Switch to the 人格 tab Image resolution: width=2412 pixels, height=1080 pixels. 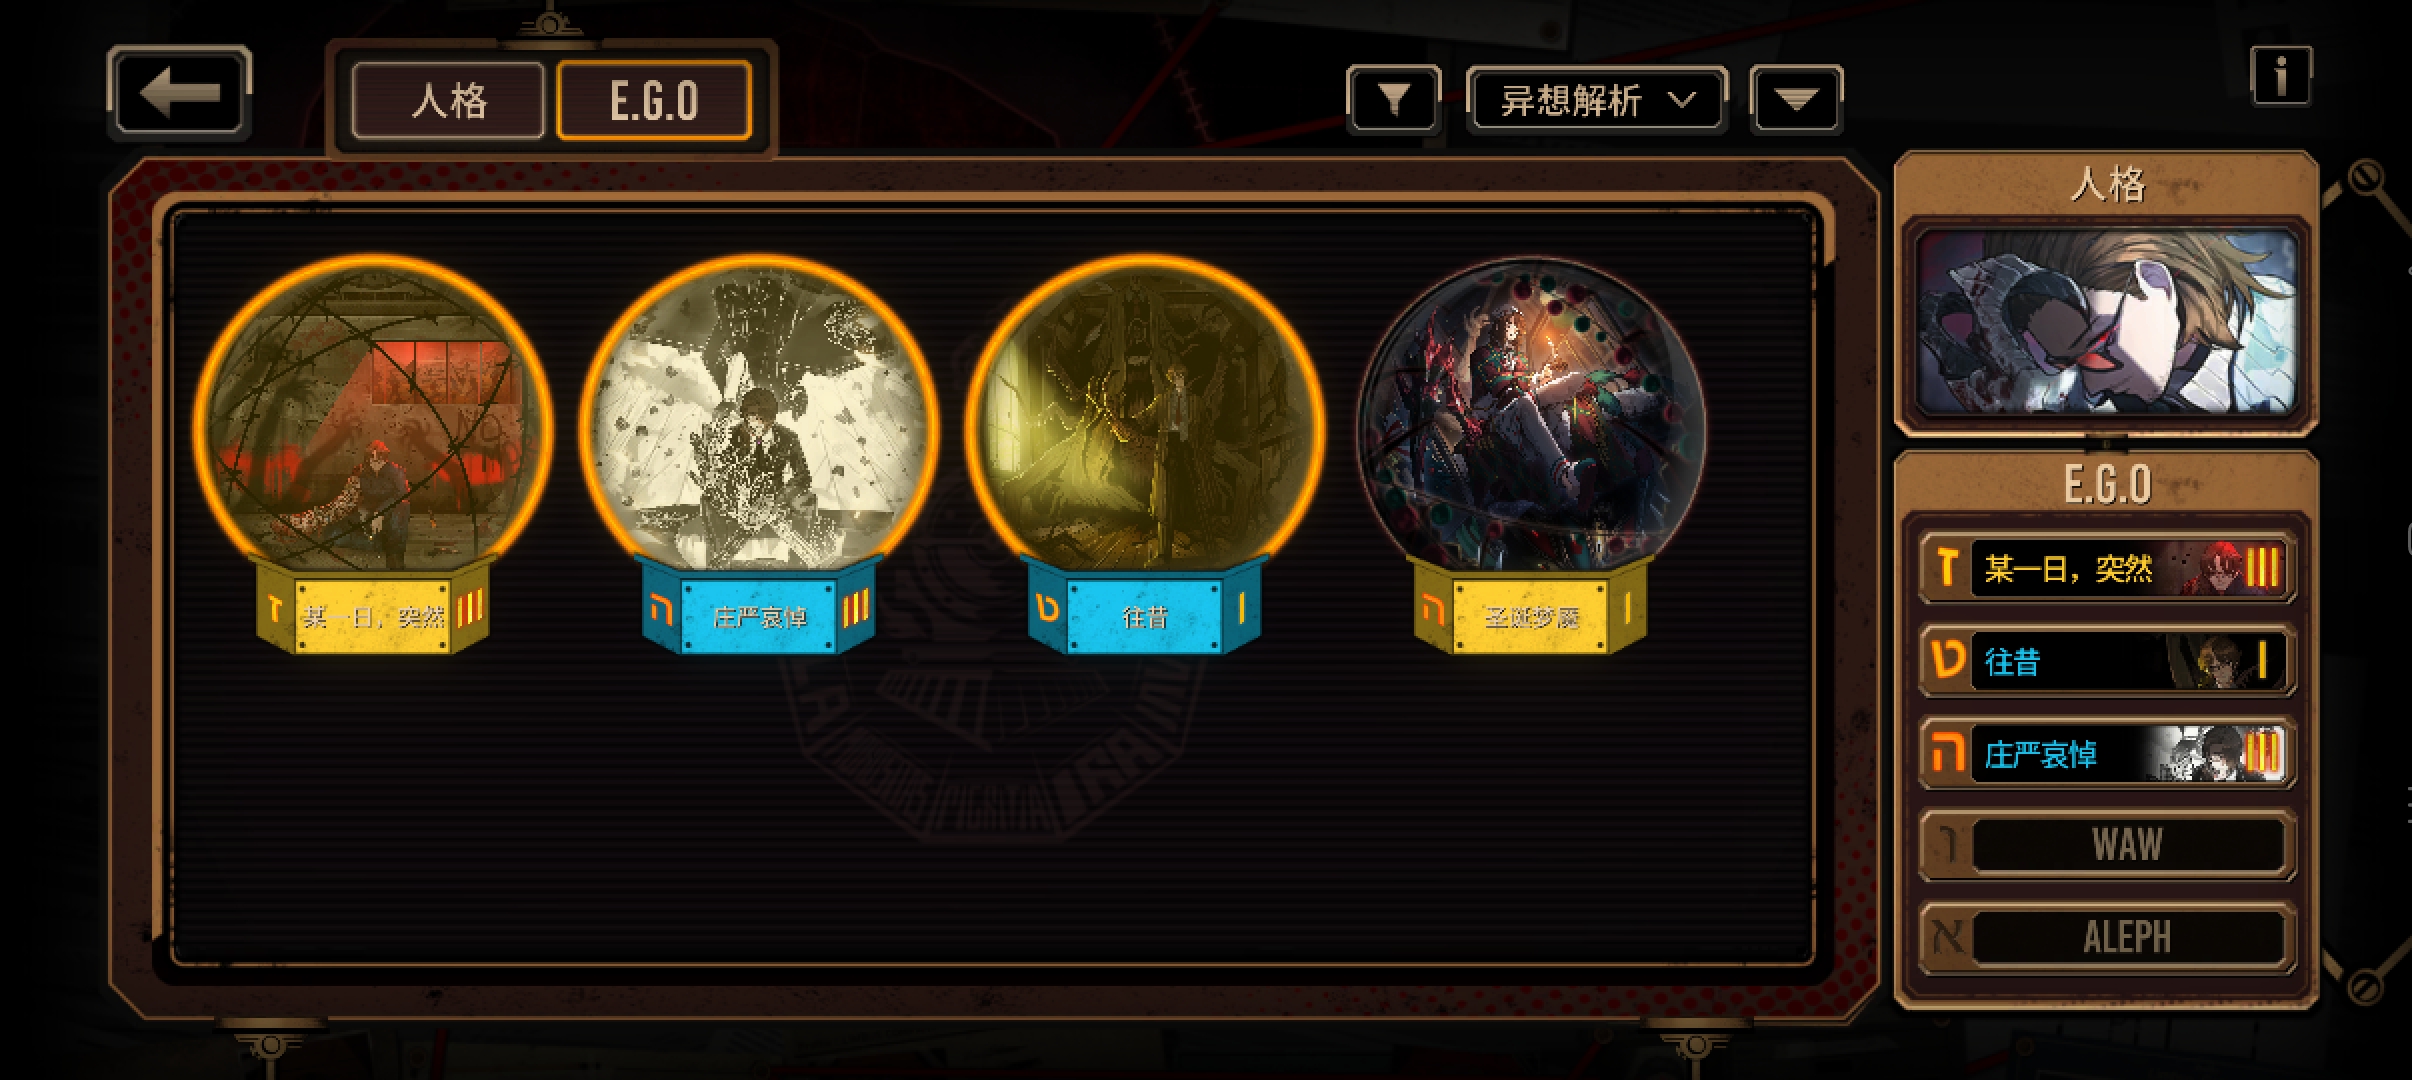click(x=449, y=100)
